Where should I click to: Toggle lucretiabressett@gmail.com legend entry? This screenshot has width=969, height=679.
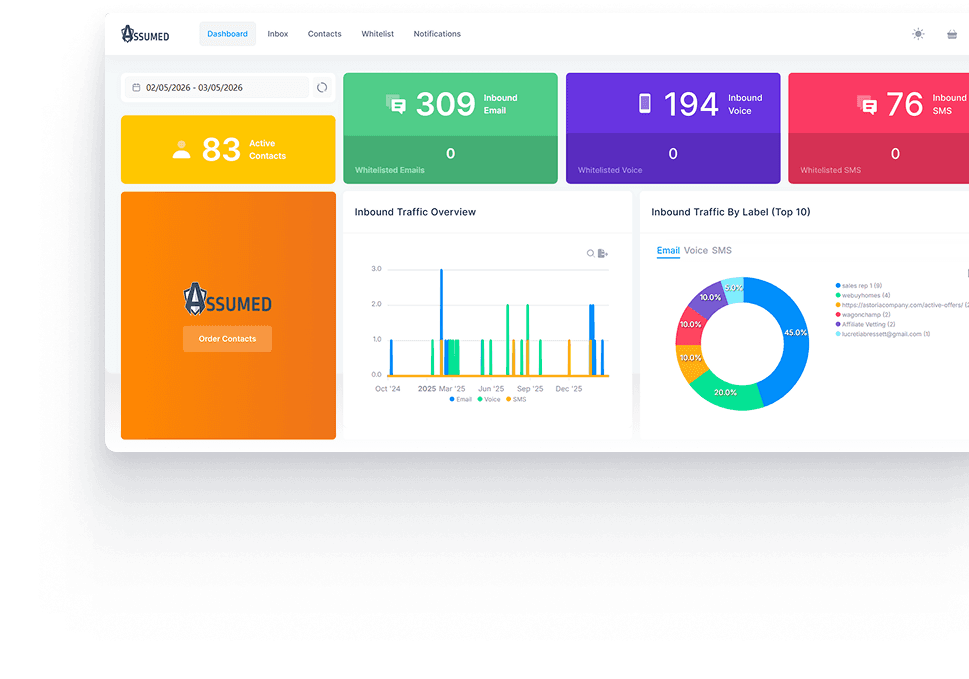pyautogui.click(x=882, y=334)
